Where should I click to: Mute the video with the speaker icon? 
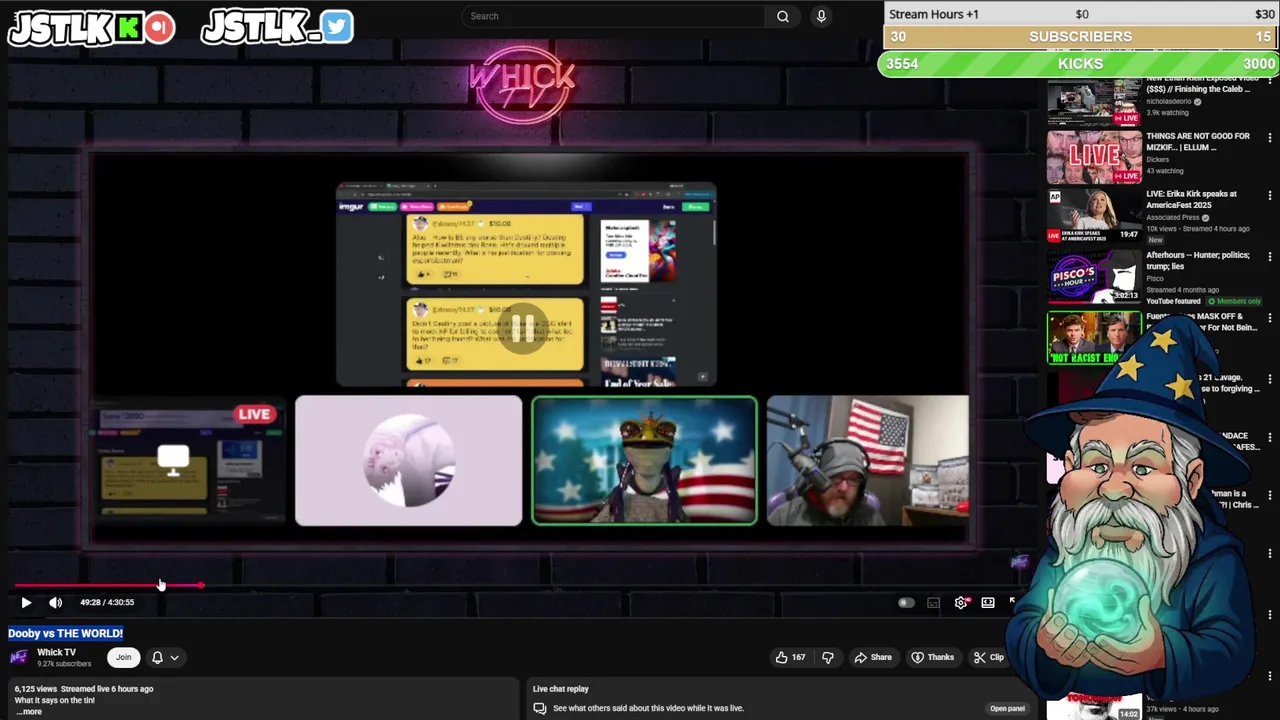56,602
